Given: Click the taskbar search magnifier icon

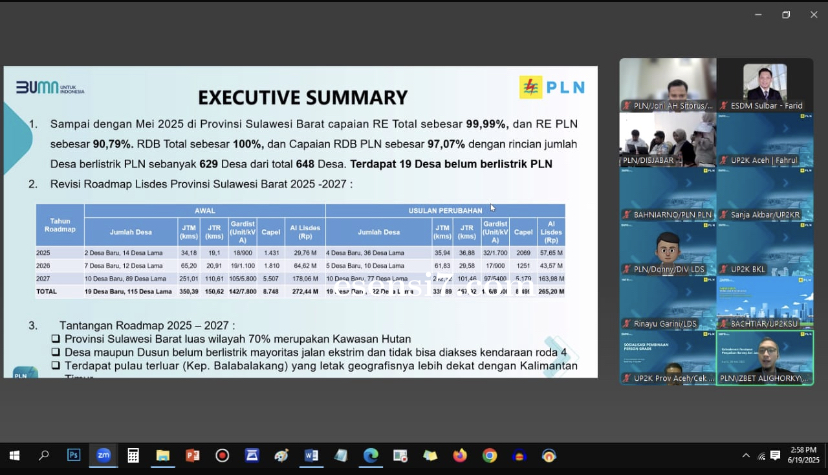Looking at the screenshot, I should (44, 455).
